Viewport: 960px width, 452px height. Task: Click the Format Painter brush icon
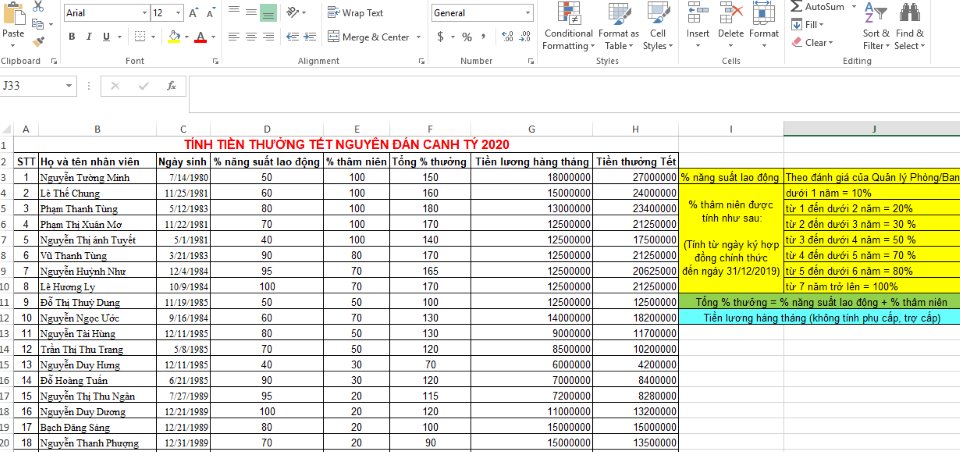(x=38, y=42)
